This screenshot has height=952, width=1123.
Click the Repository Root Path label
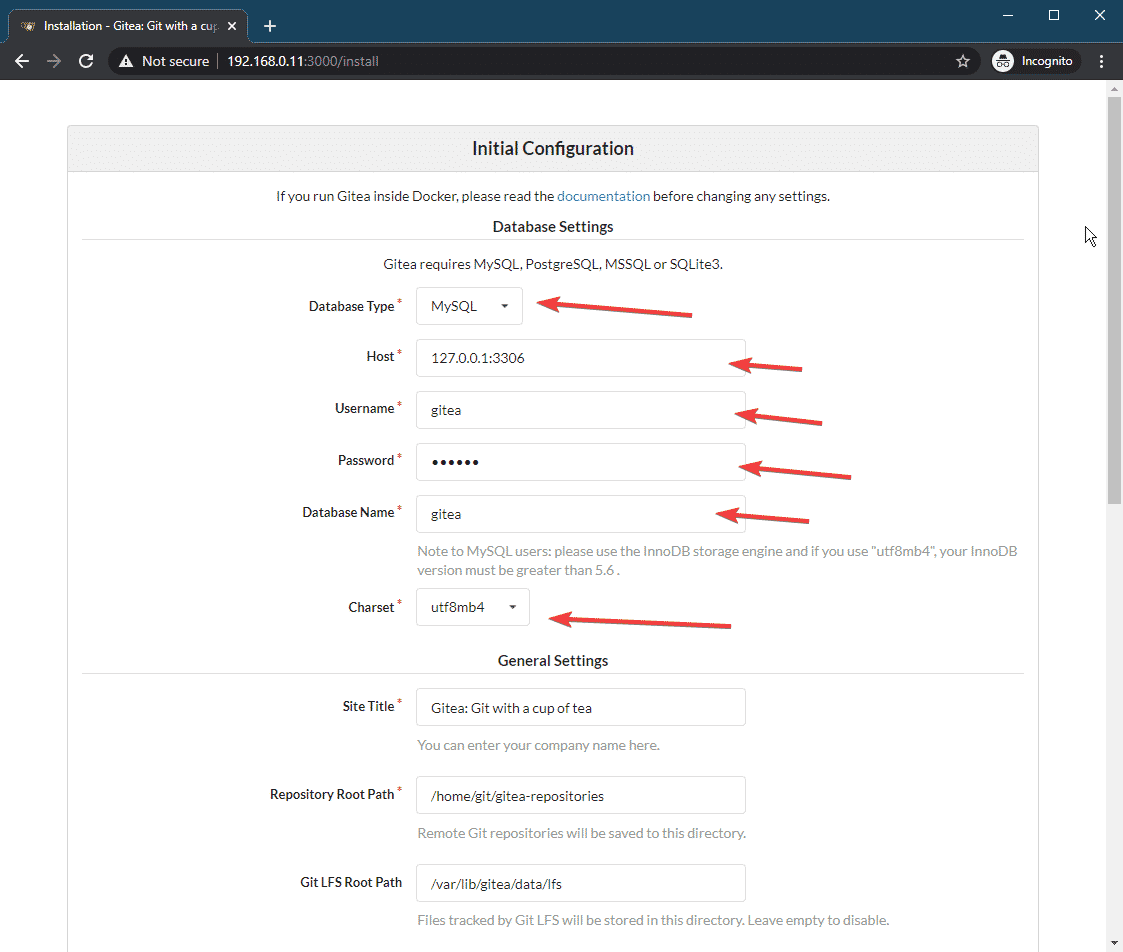tap(332, 794)
